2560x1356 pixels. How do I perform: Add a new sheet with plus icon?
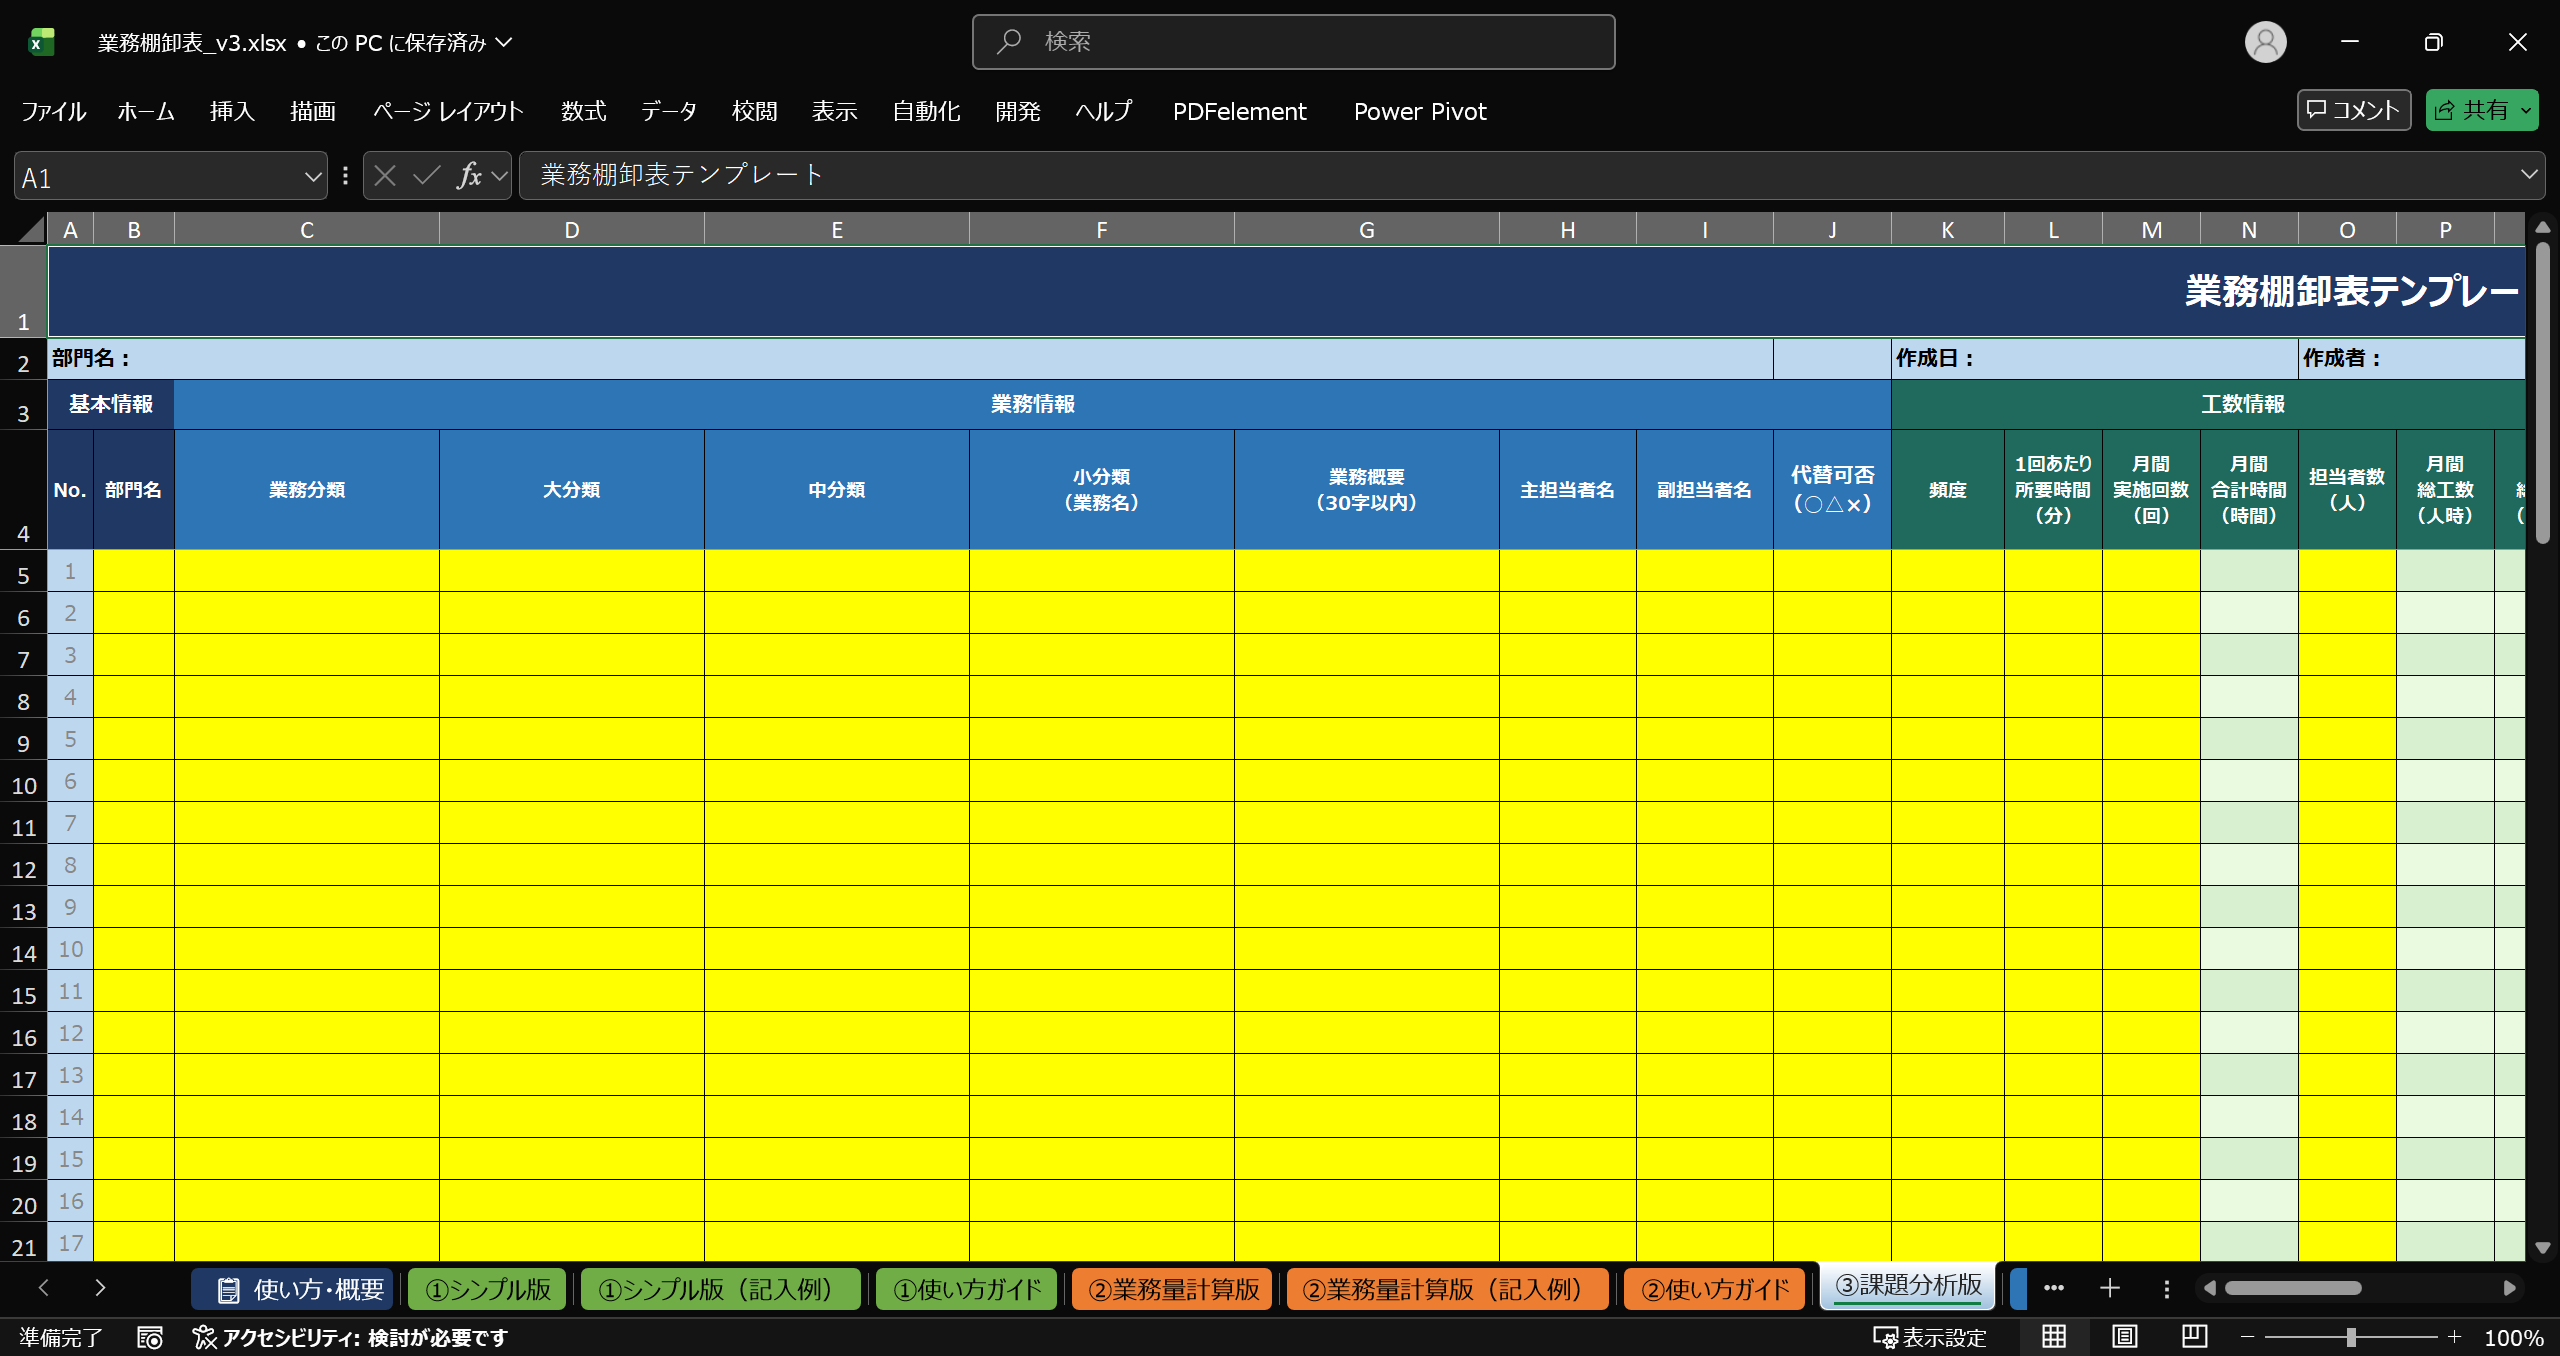(x=2110, y=1288)
